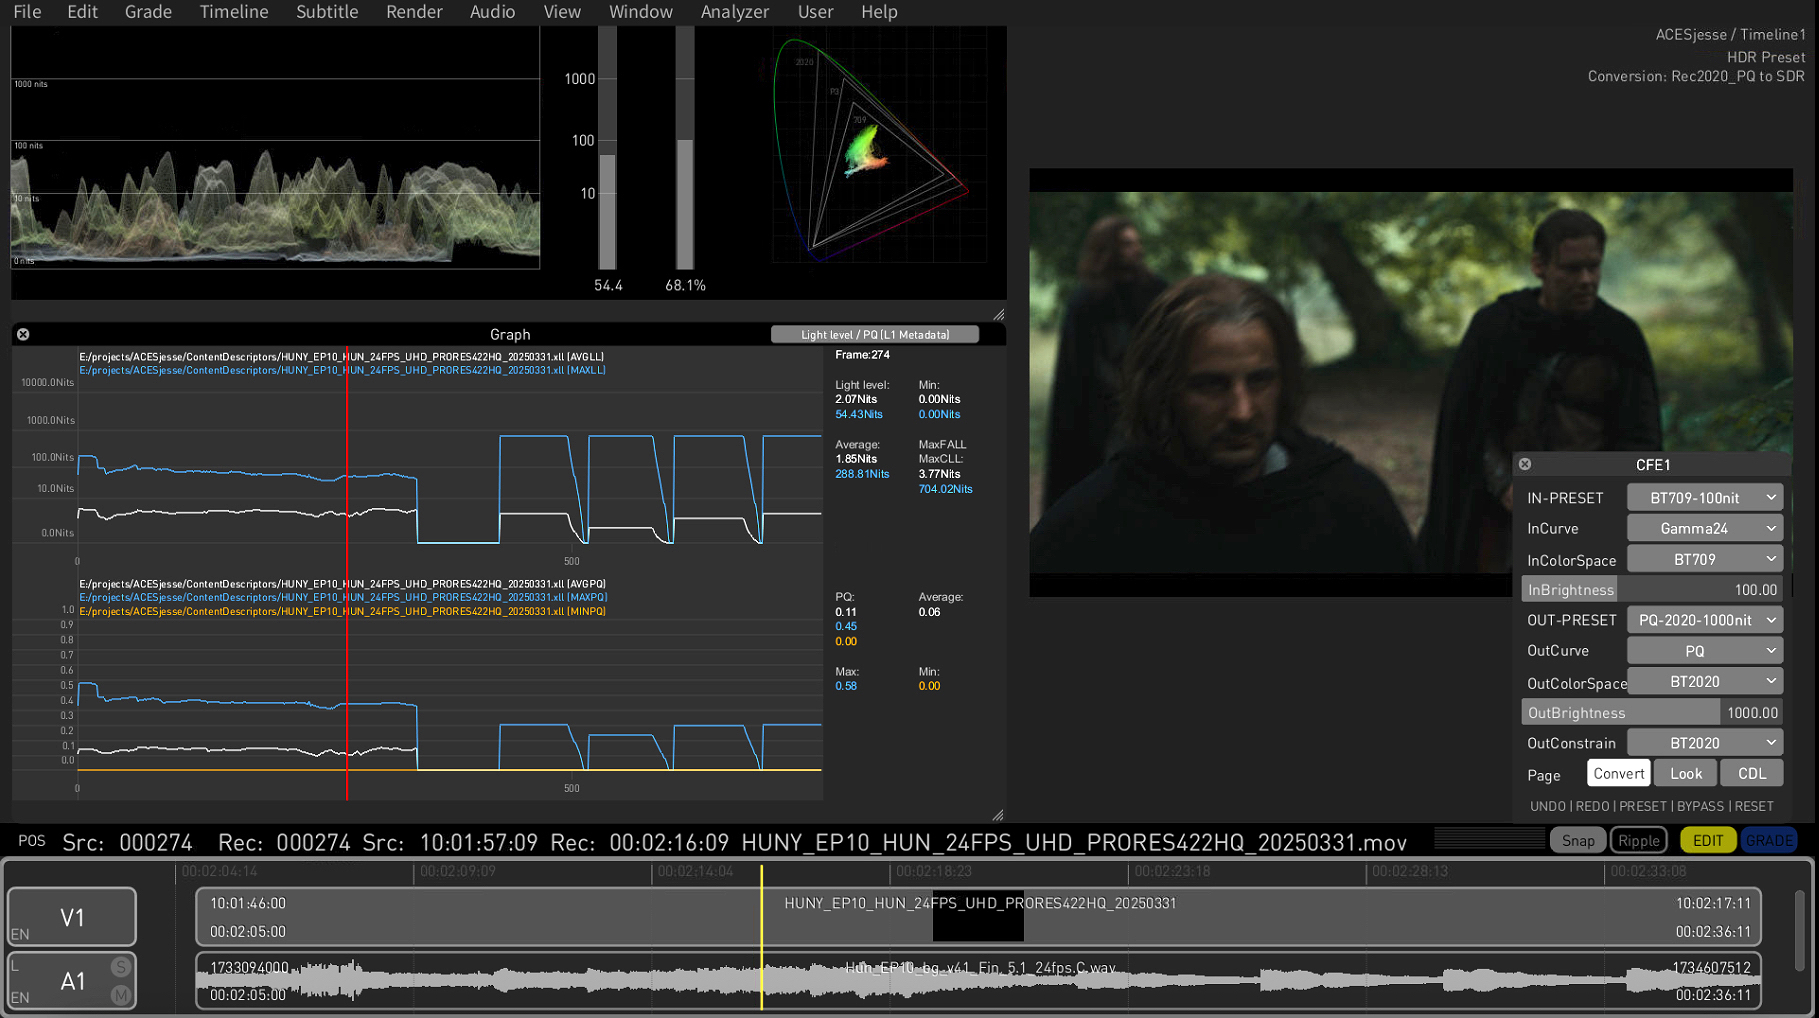Viewport: 1819px width, 1018px height.
Task: Close the CFE1 panel with its X icon
Action: click(x=1525, y=464)
